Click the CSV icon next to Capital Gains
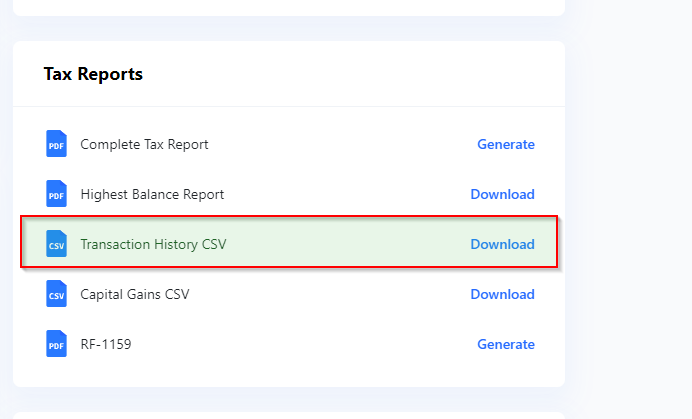Screen dimensions: 692x419 point(56,294)
